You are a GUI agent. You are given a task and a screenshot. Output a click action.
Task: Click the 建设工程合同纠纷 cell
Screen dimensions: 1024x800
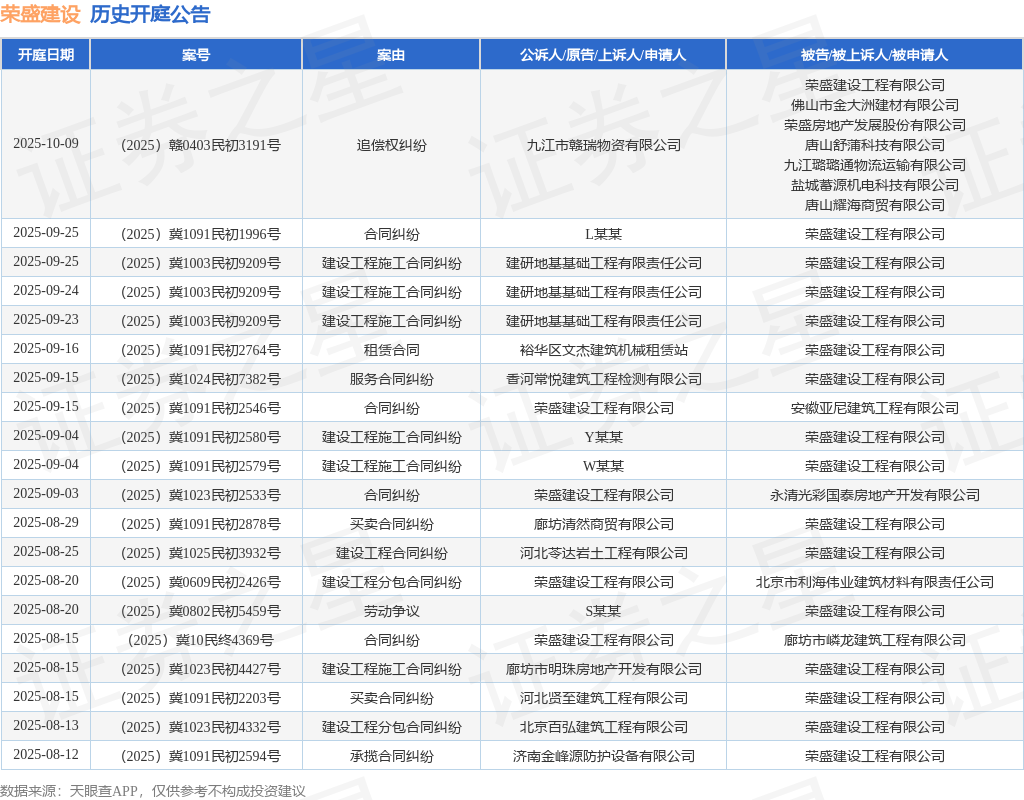coord(391,553)
